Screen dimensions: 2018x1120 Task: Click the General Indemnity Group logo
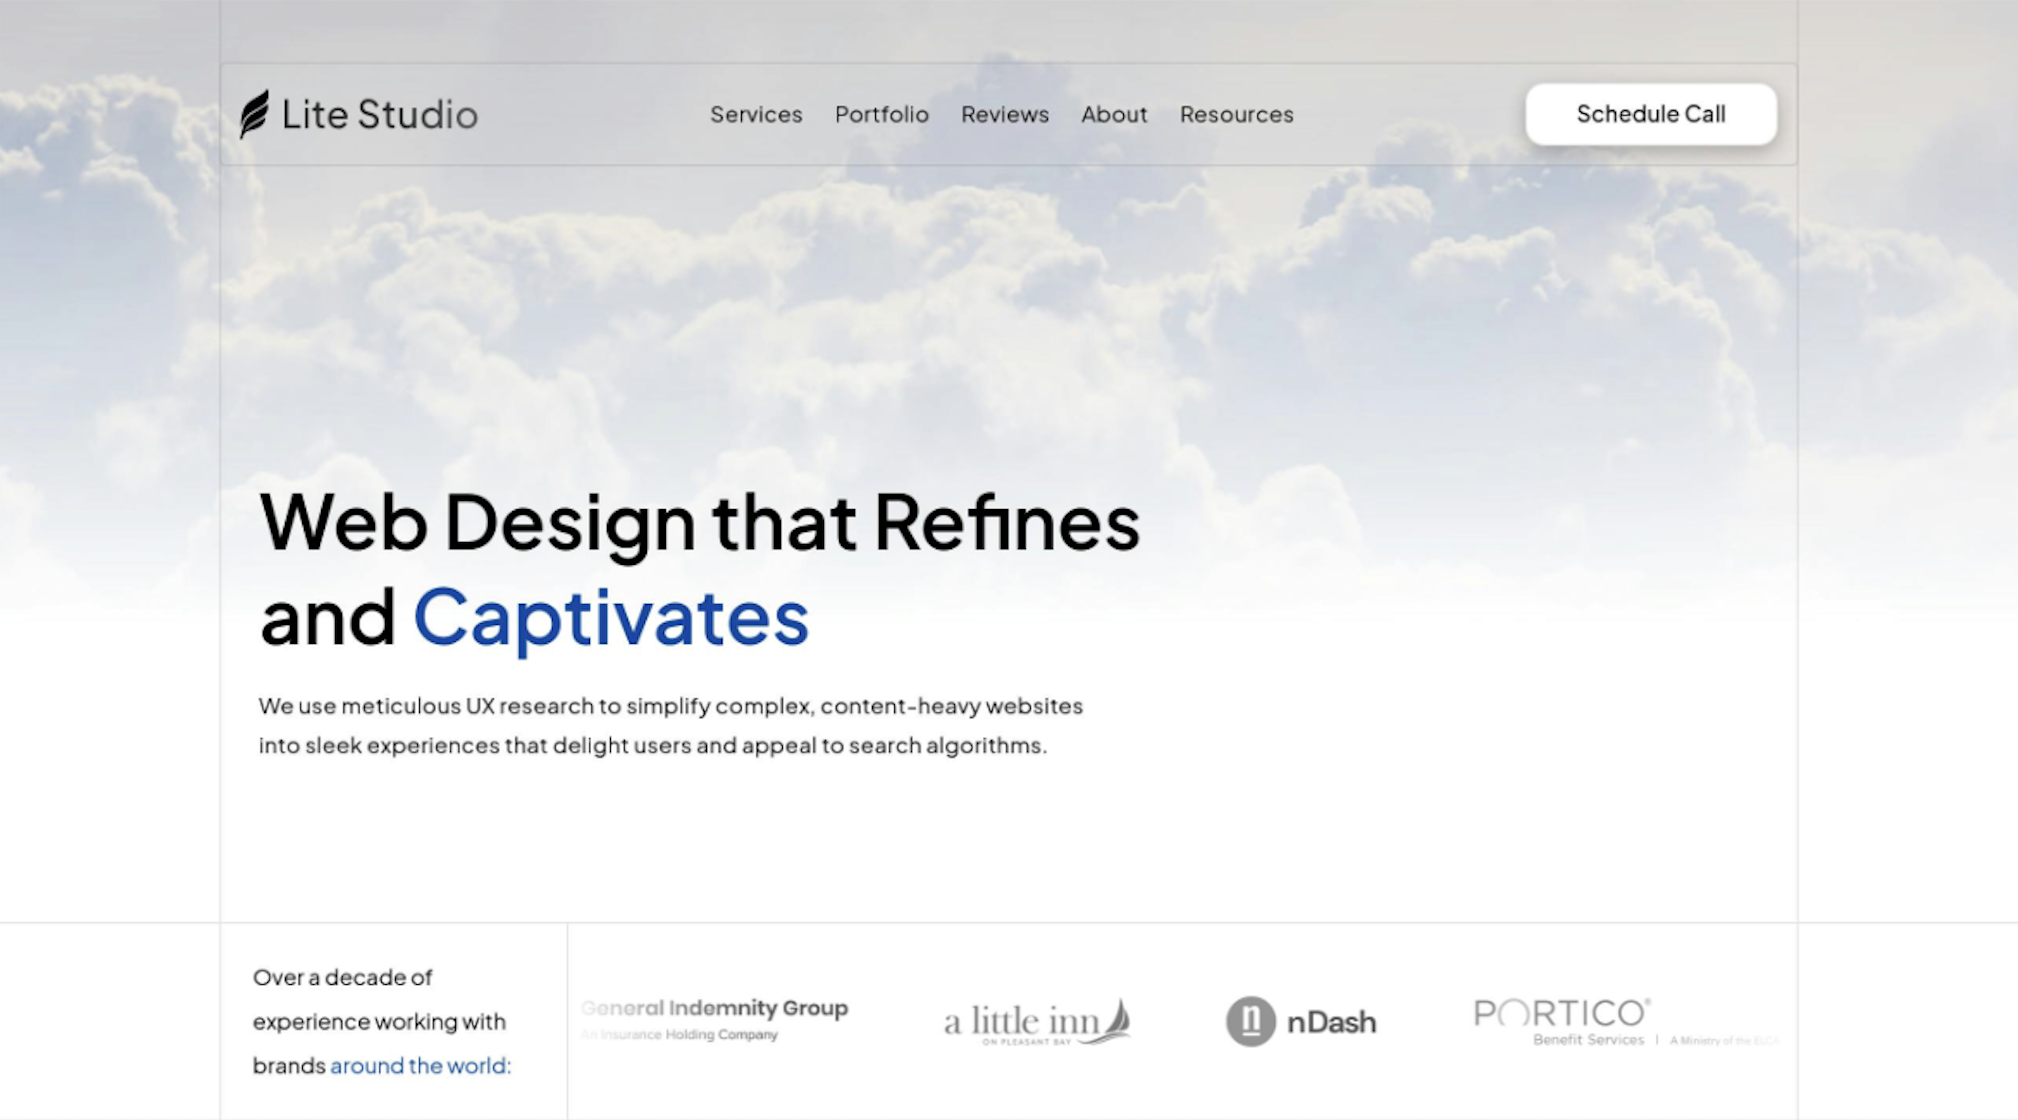pyautogui.click(x=714, y=1008)
